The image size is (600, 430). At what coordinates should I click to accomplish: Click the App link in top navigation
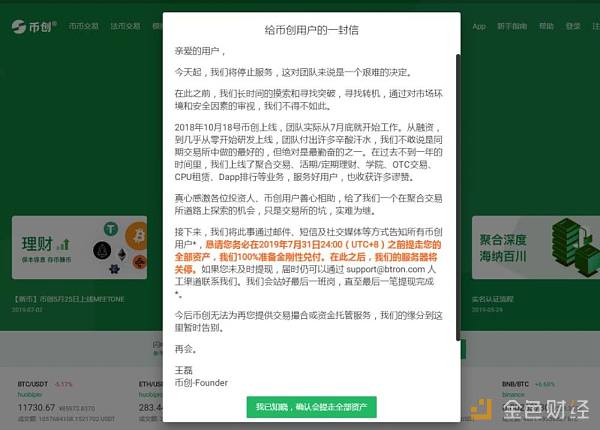tap(479, 26)
